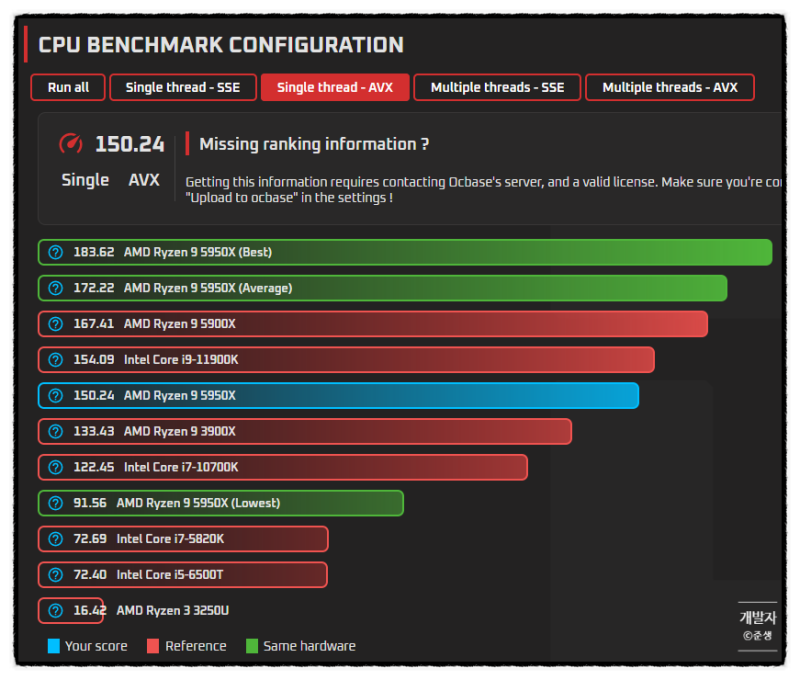Open the info icon beside AMD Ryzen 9 3900X

click(x=54, y=431)
